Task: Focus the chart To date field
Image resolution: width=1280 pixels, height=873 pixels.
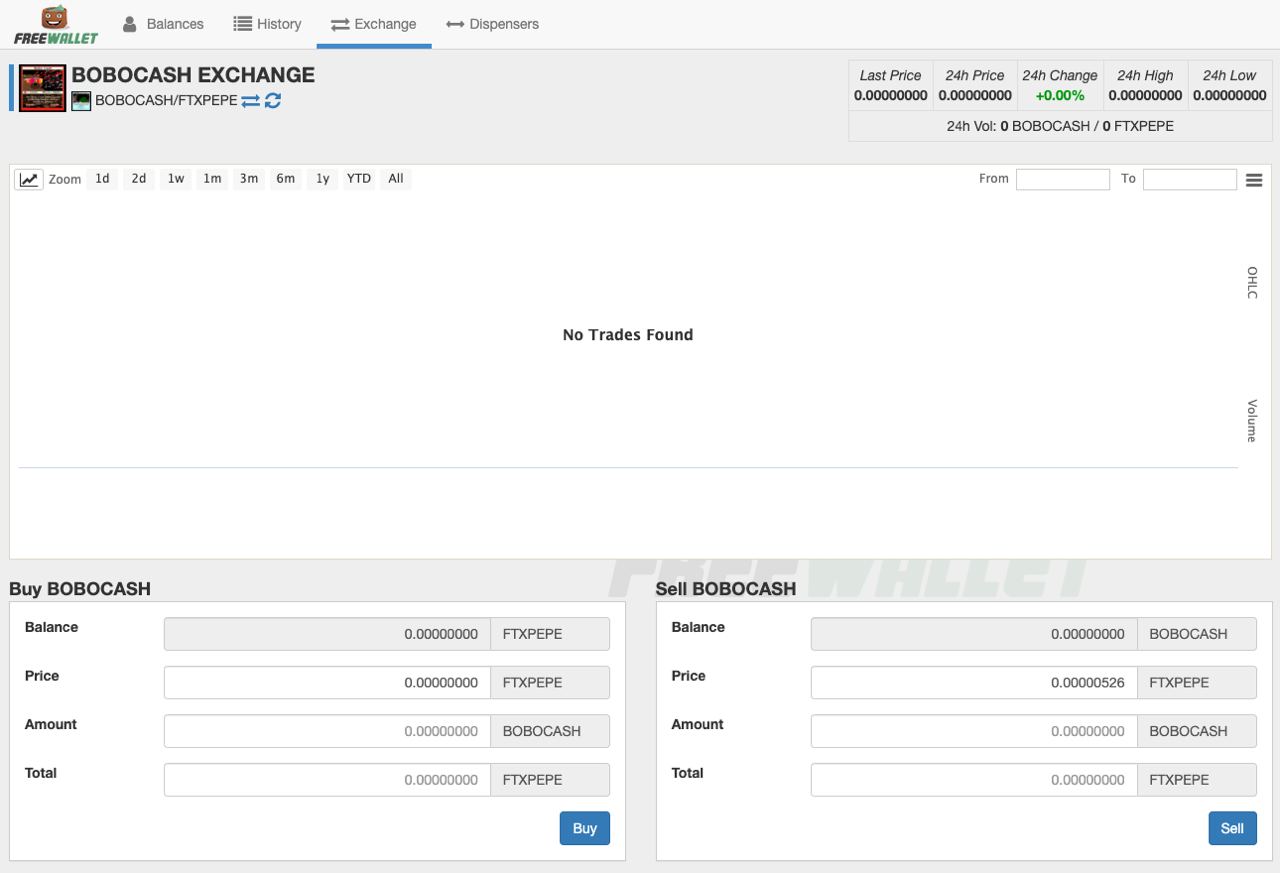Action: 1190,179
